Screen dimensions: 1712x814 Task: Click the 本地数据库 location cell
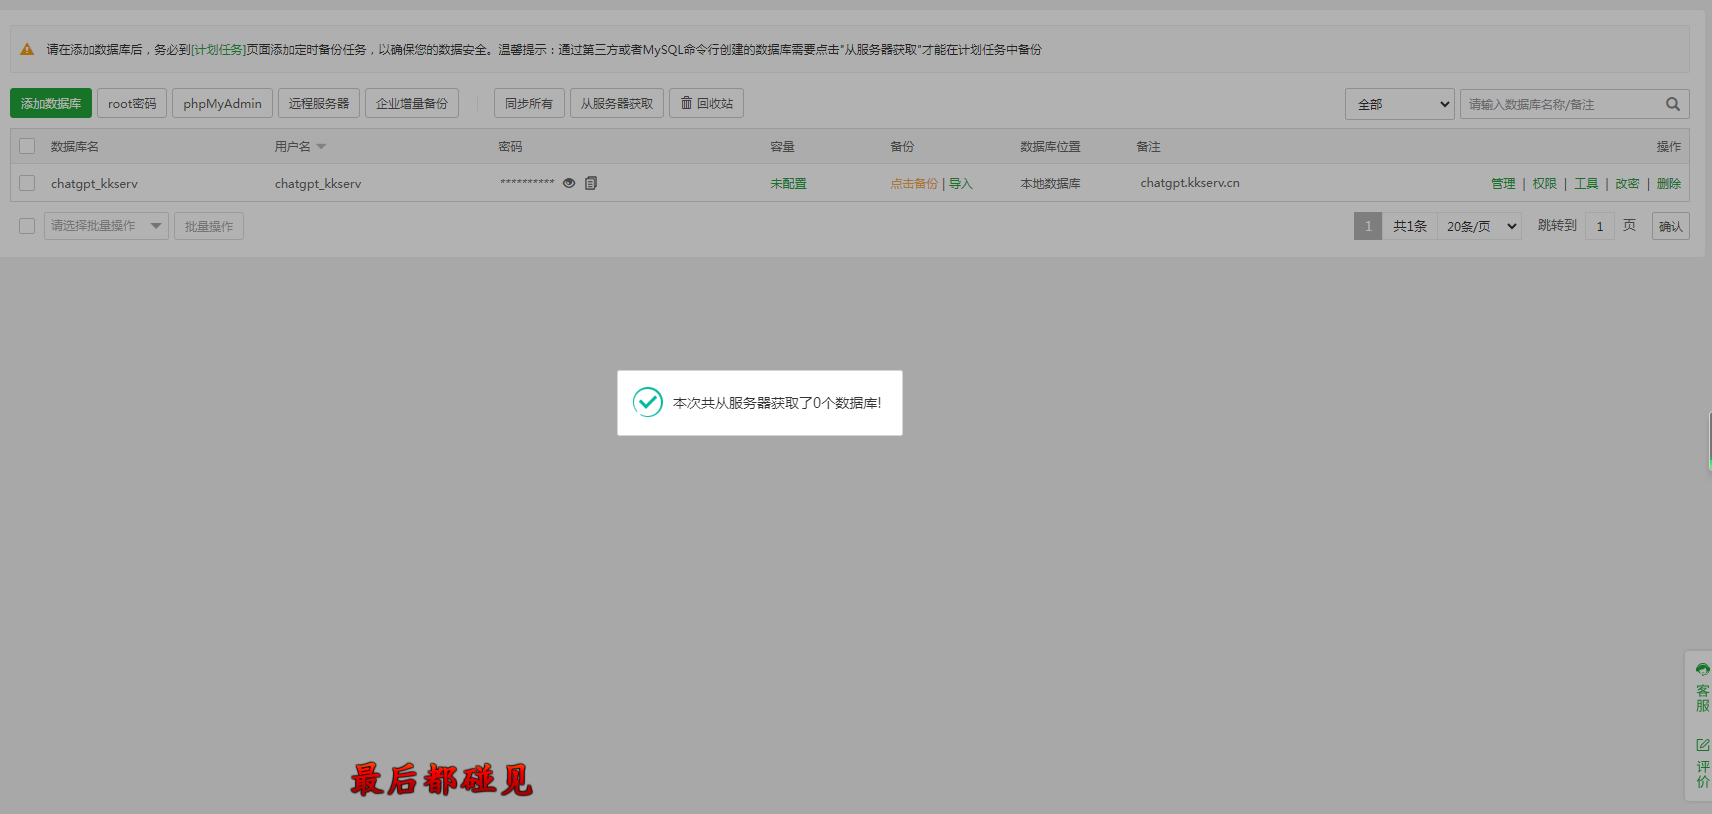tap(1050, 184)
